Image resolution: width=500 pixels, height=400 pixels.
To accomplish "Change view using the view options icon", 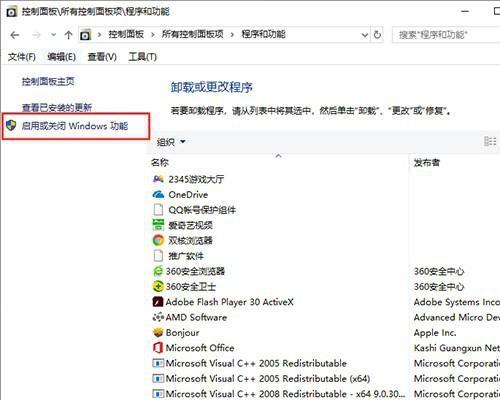I will (x=490, y=141).
